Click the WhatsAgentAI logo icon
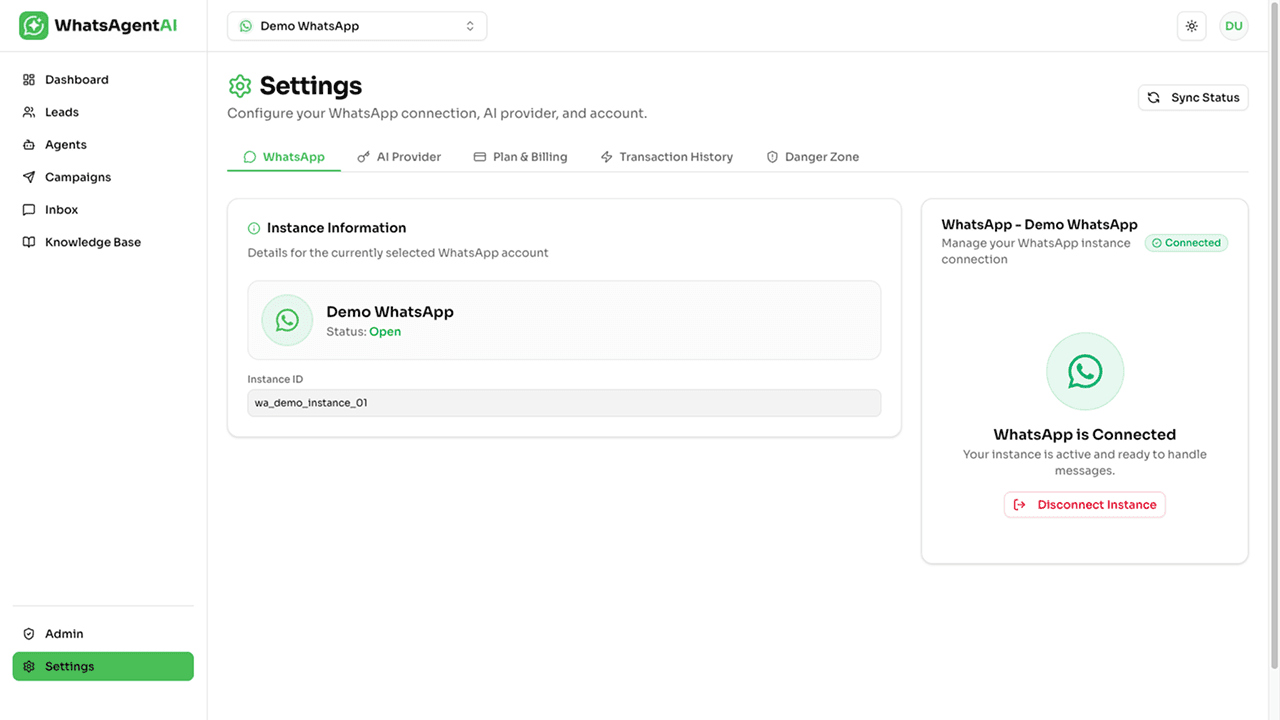Screen dimensions: 1280x720 point(34,26)
